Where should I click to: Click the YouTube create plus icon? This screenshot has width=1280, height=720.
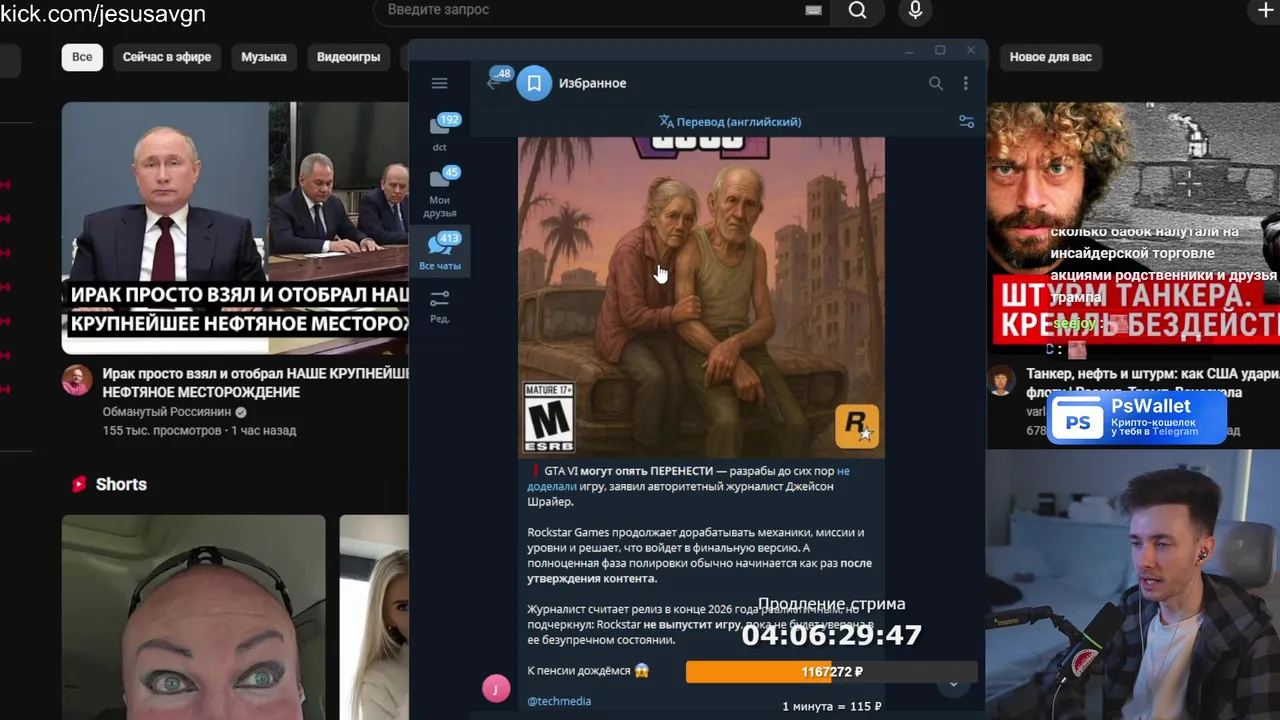coord(1265,10)
